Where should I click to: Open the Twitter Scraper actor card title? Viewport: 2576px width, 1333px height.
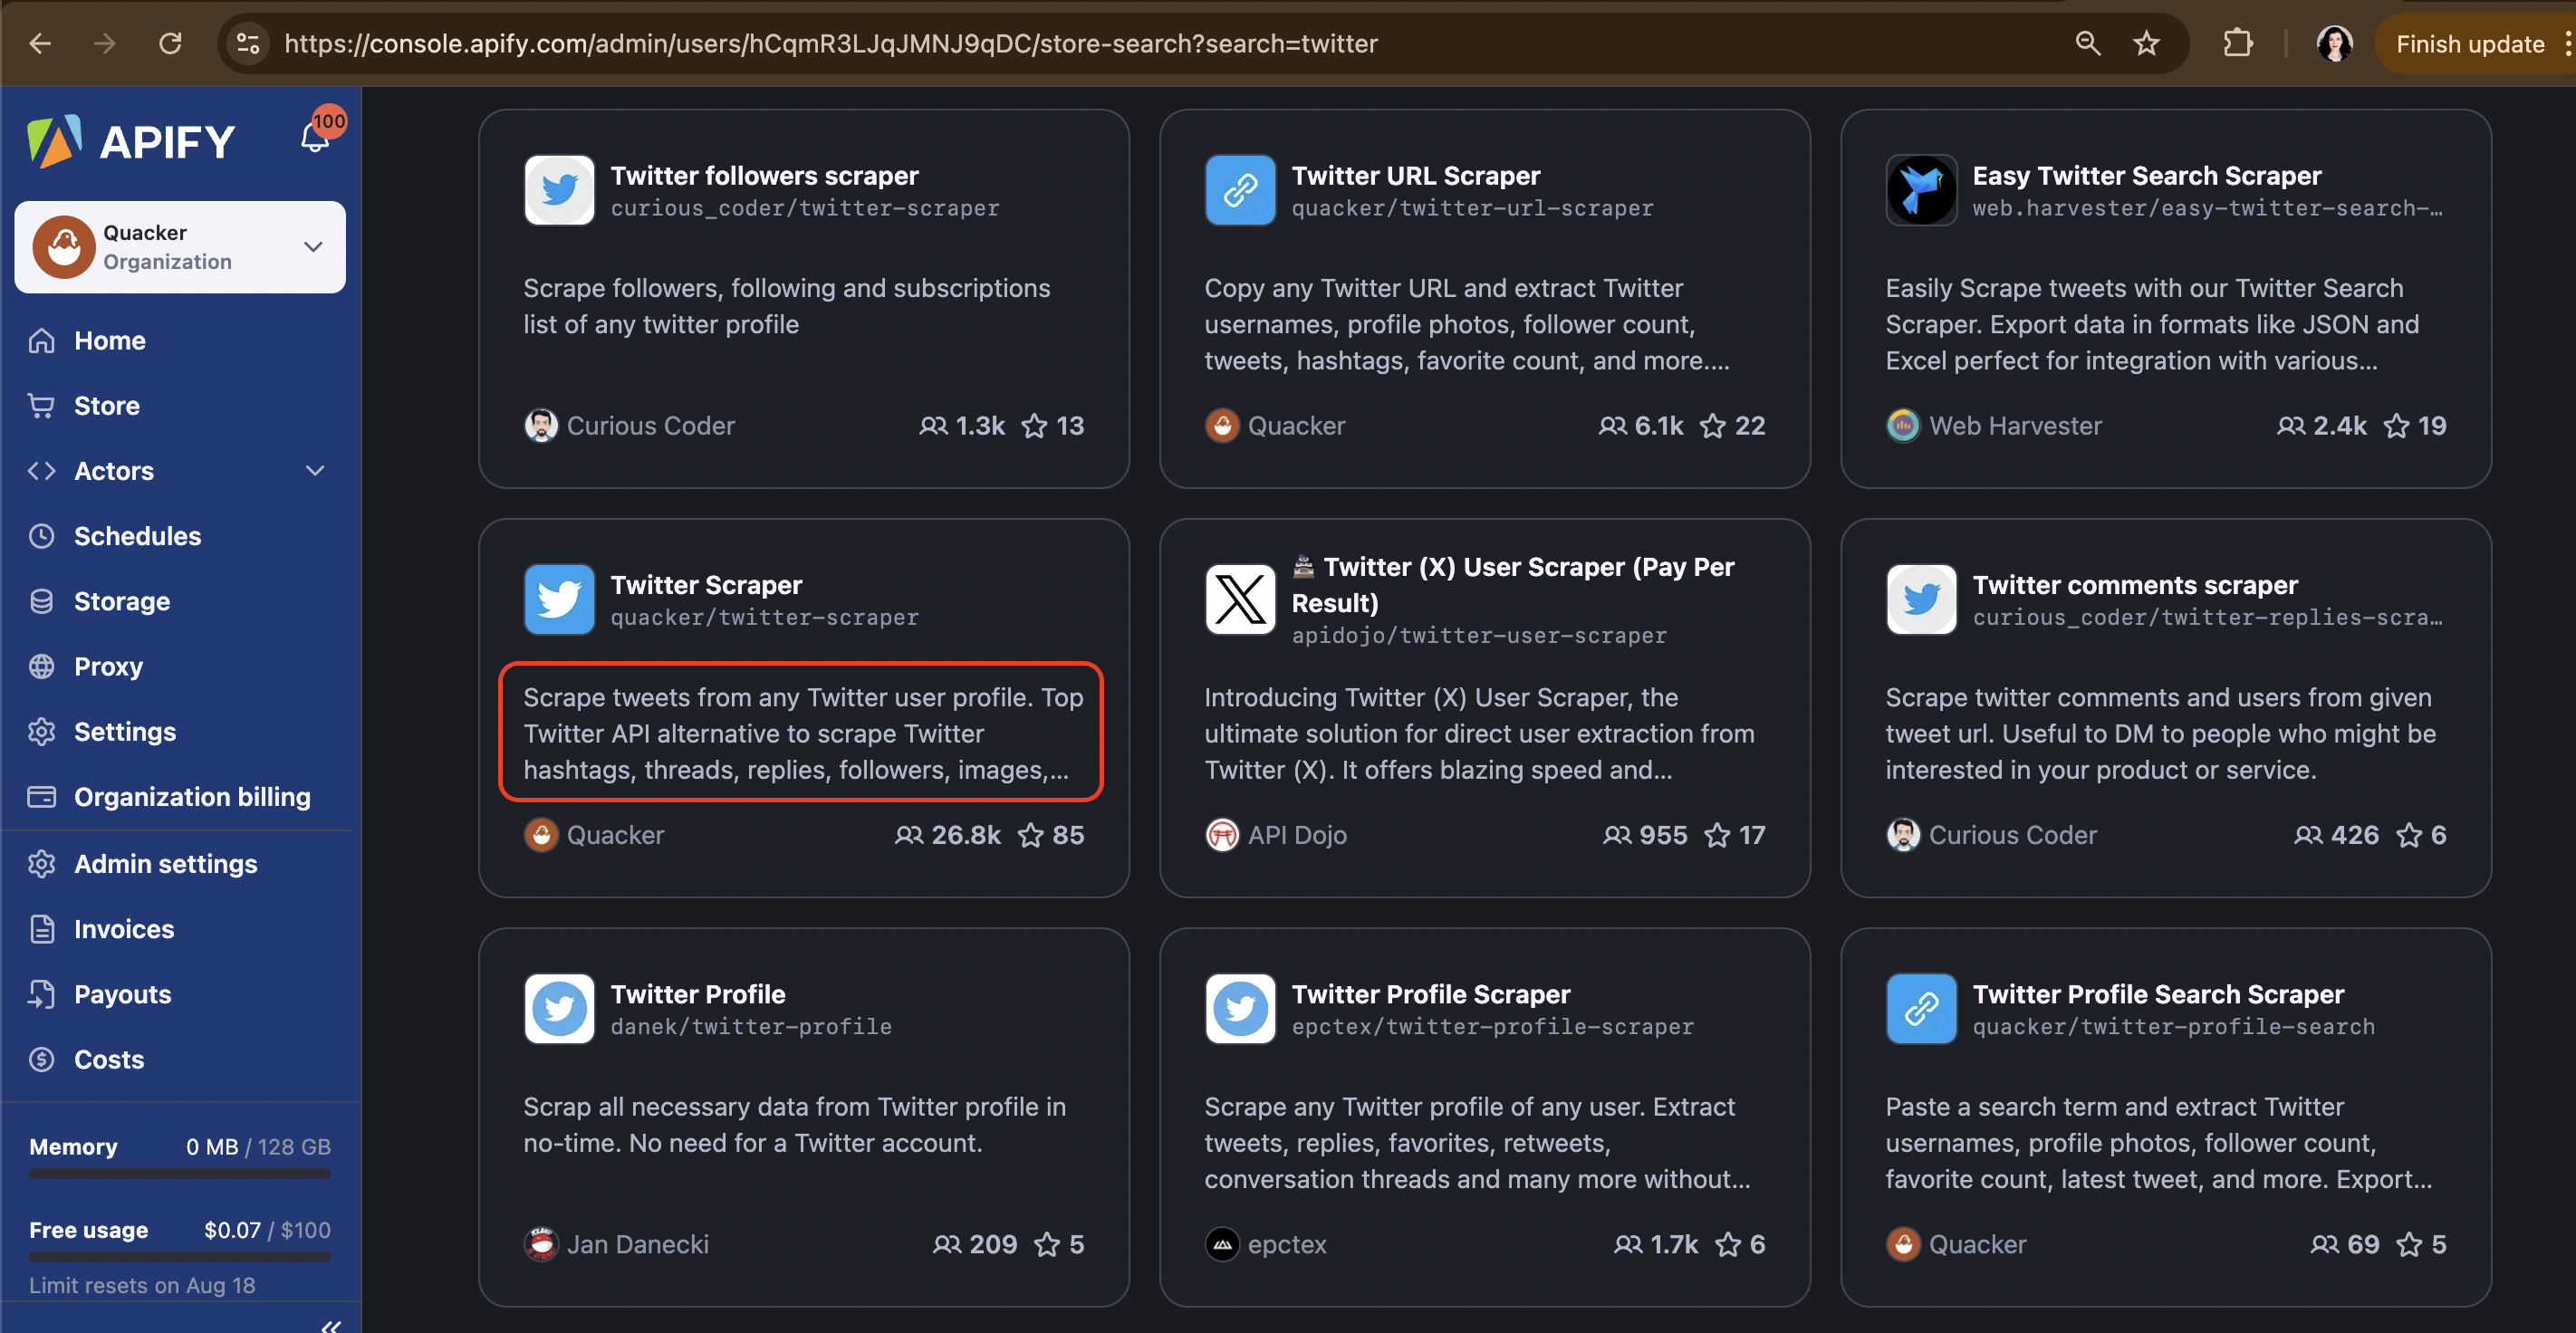(706, 585)
